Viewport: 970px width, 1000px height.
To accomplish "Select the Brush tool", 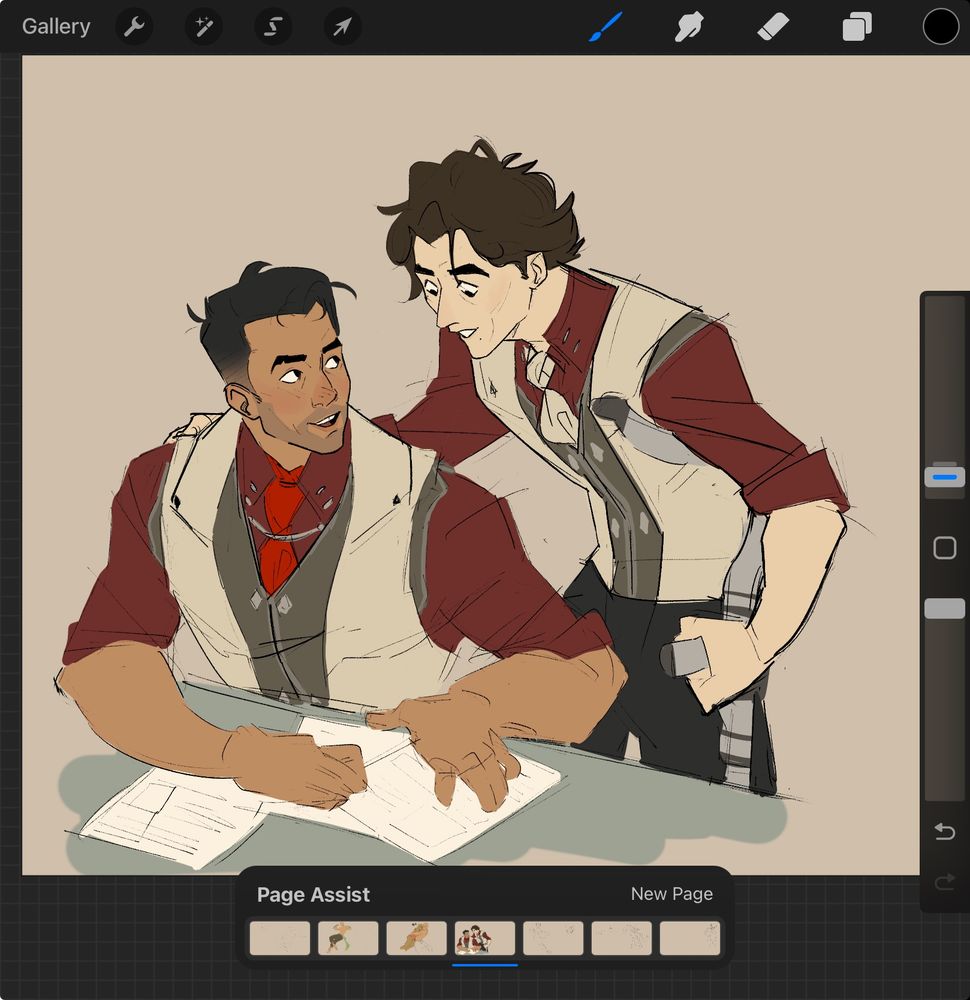I will tap(605, 27).
